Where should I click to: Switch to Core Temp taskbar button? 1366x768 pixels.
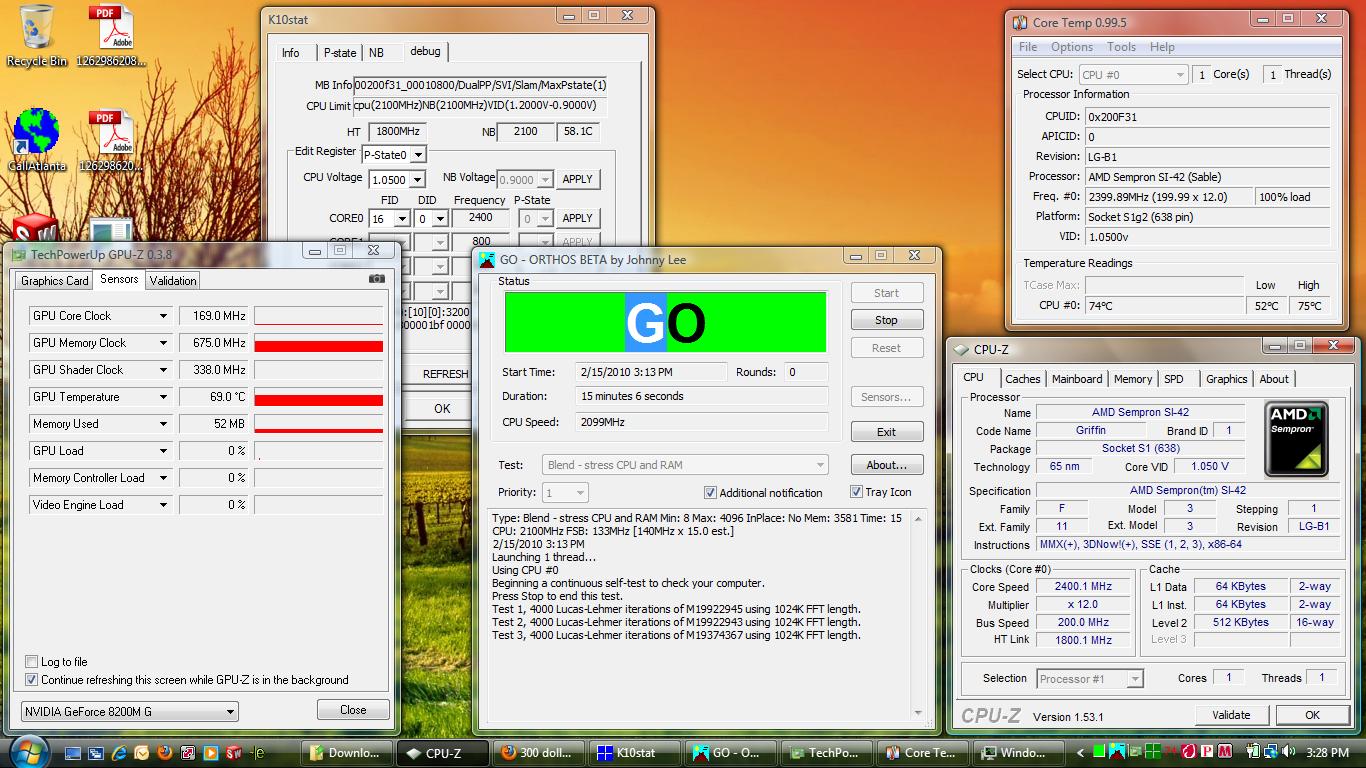coord(922,753)
